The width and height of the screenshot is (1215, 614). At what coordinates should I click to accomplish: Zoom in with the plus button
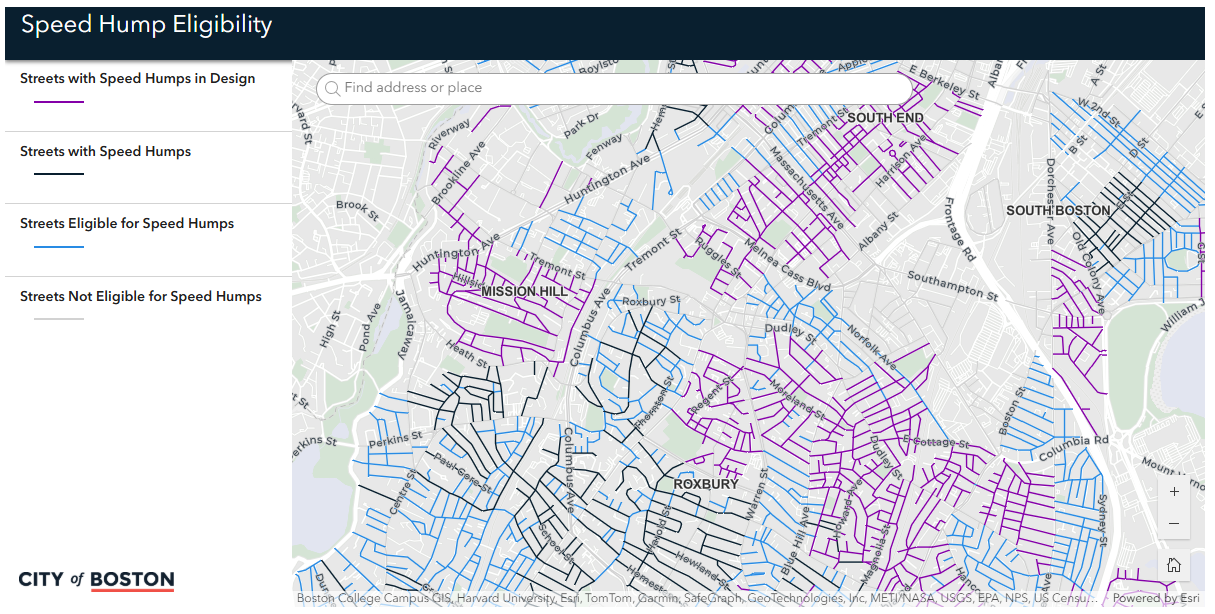point(1174,492)
